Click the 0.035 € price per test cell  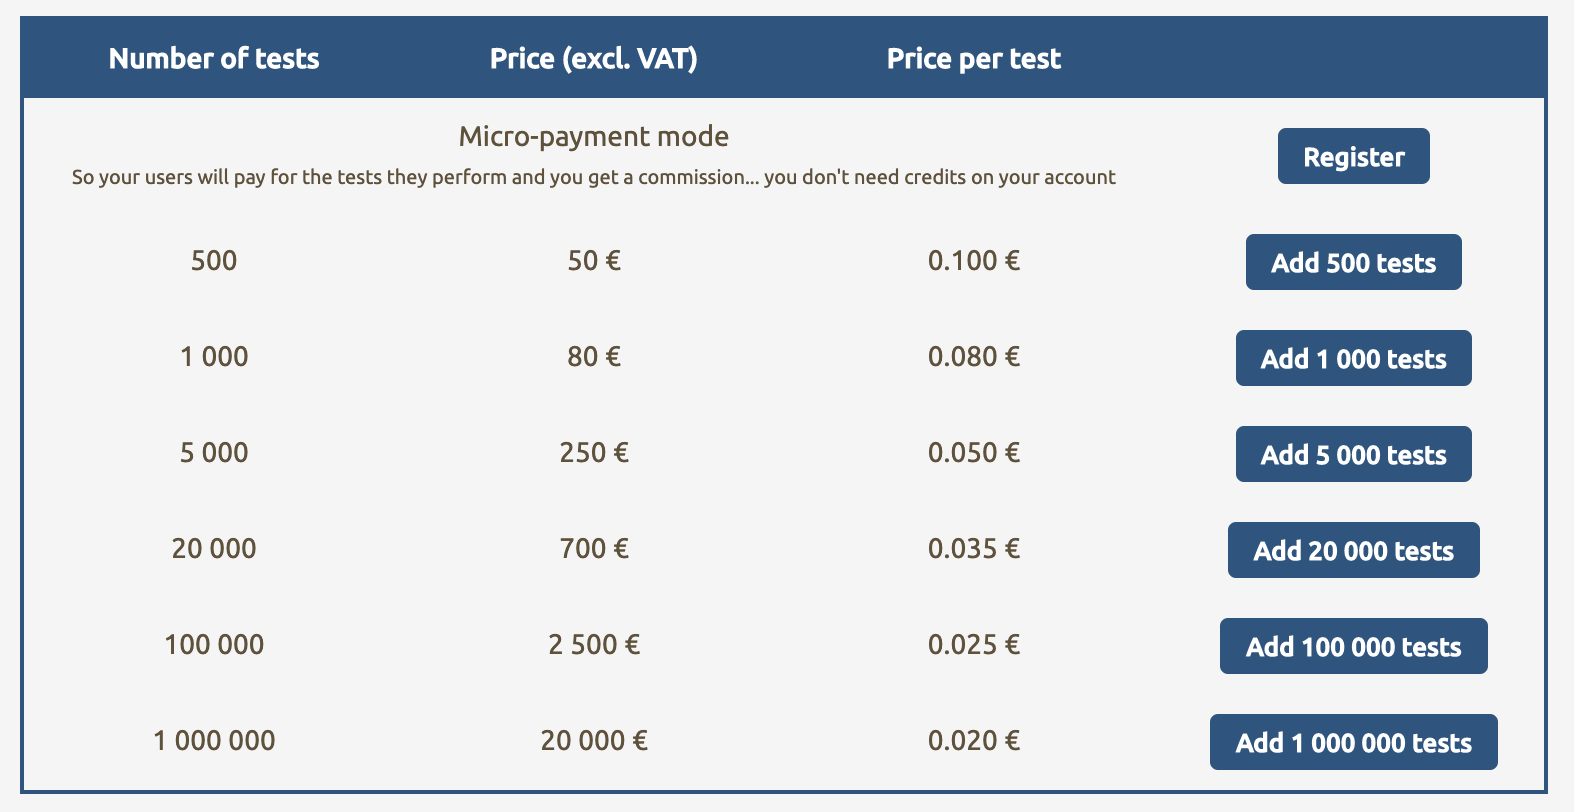(x=974, y=549)
